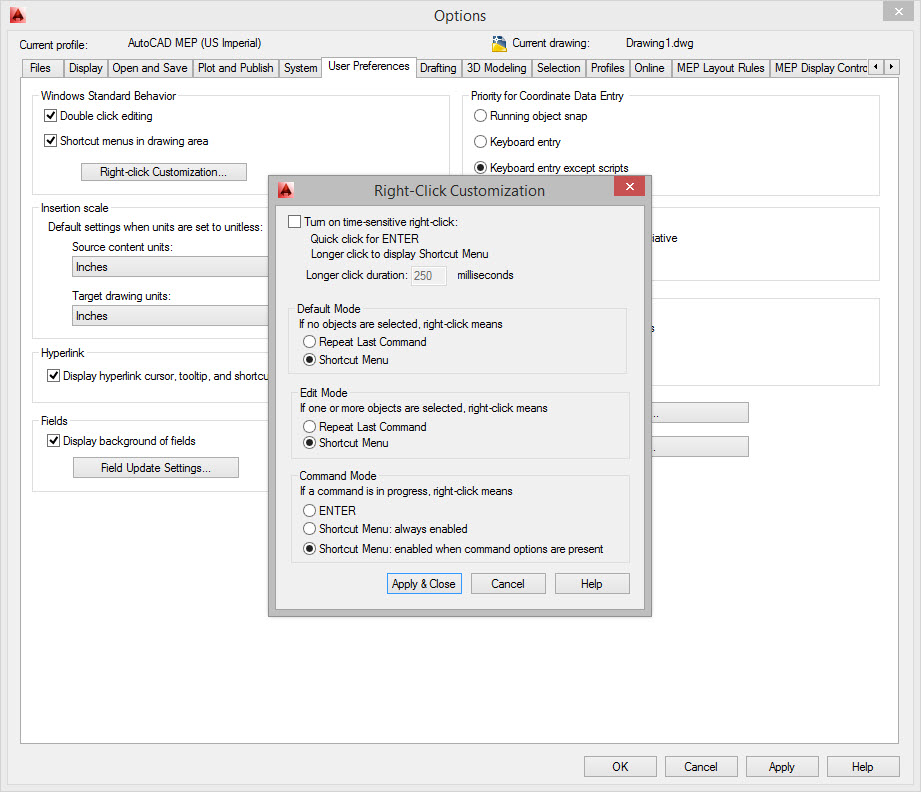Switch to the System tab
This screenshot has width=921, height=792.
(x=301, y=68)
